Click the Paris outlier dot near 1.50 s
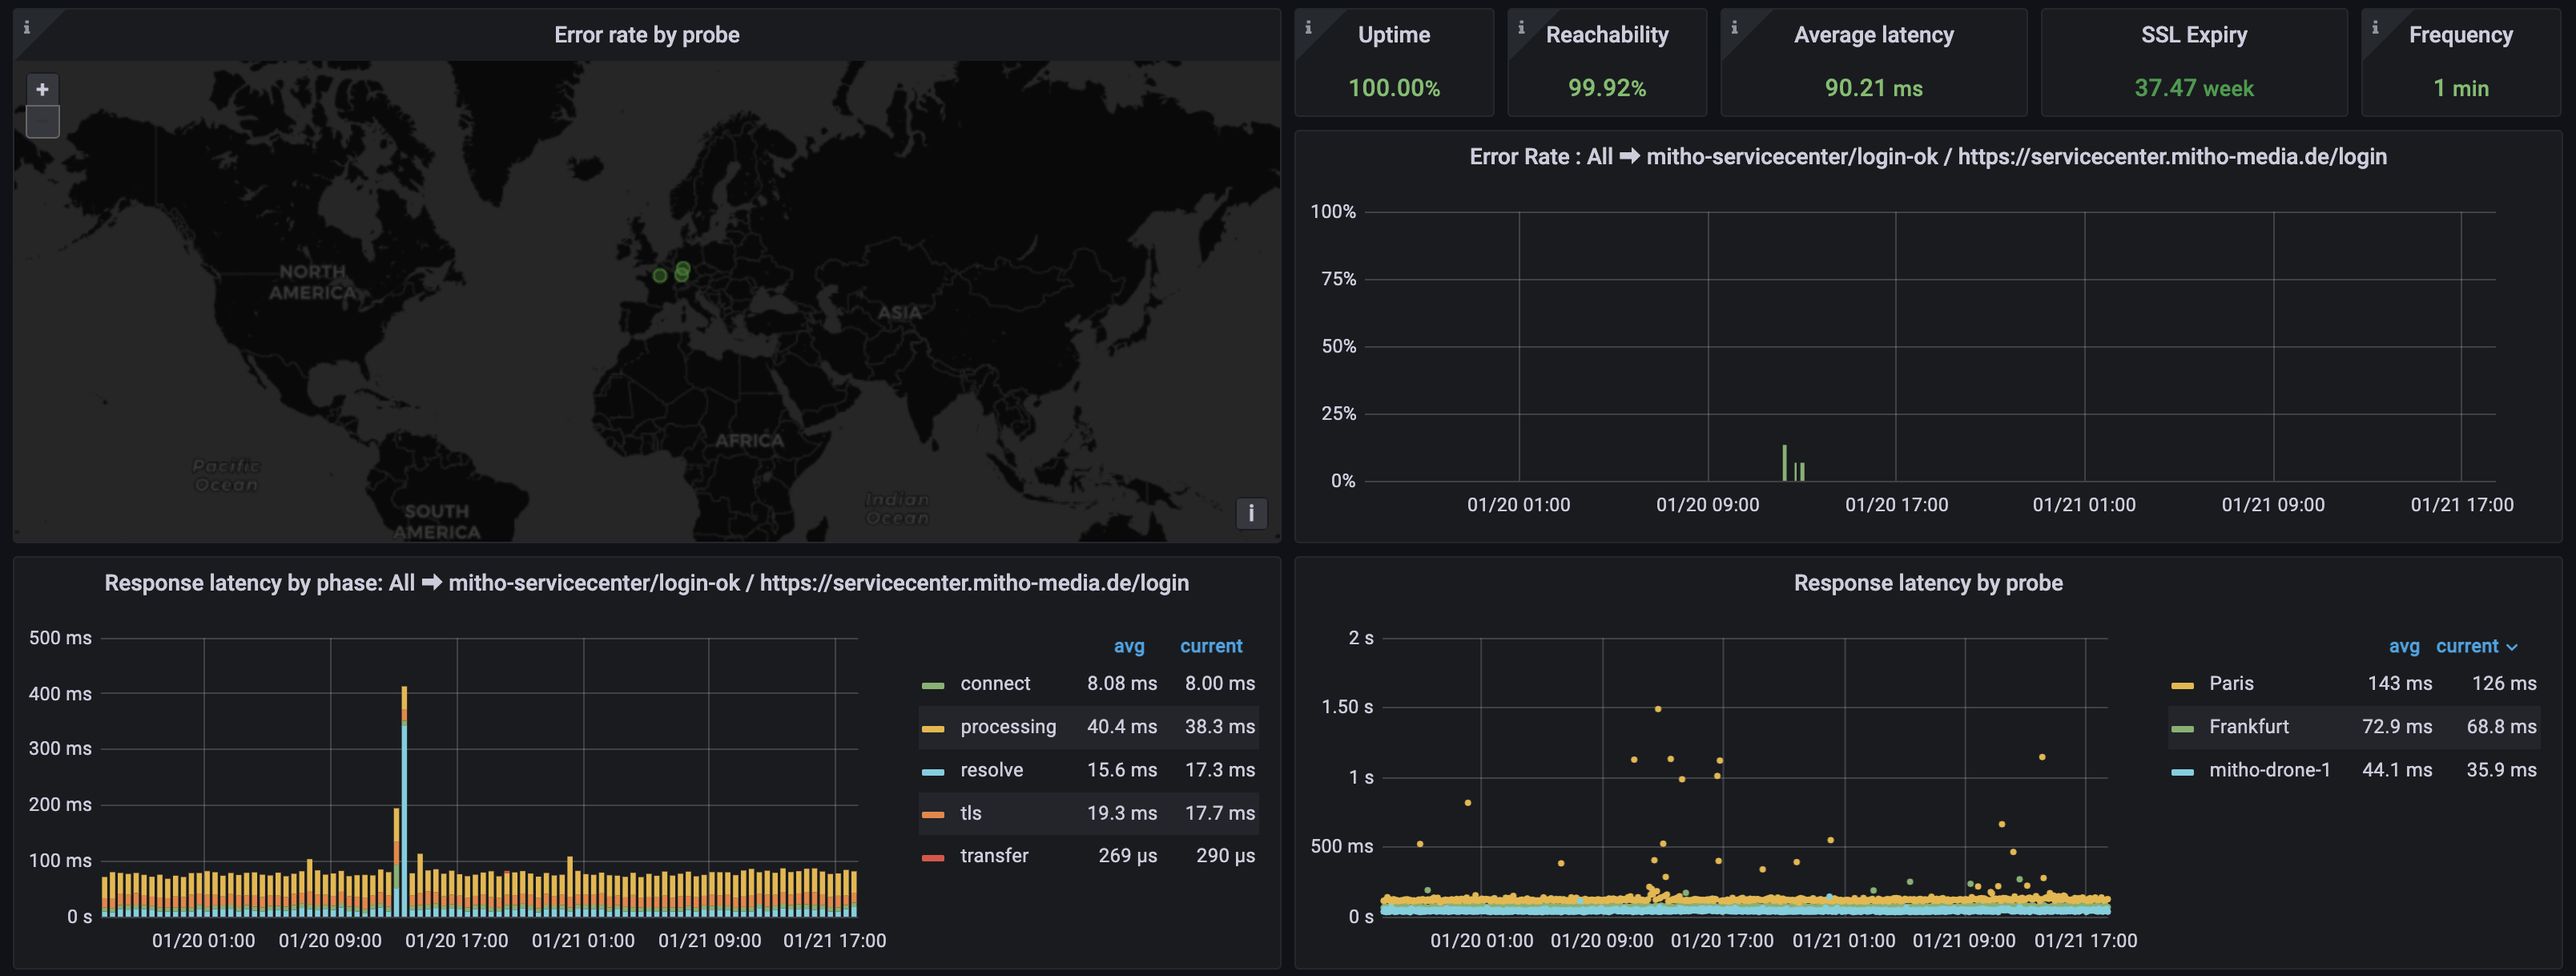Image resolution: width=2576 pixels, height=976 pixels. pos(1658,709)
